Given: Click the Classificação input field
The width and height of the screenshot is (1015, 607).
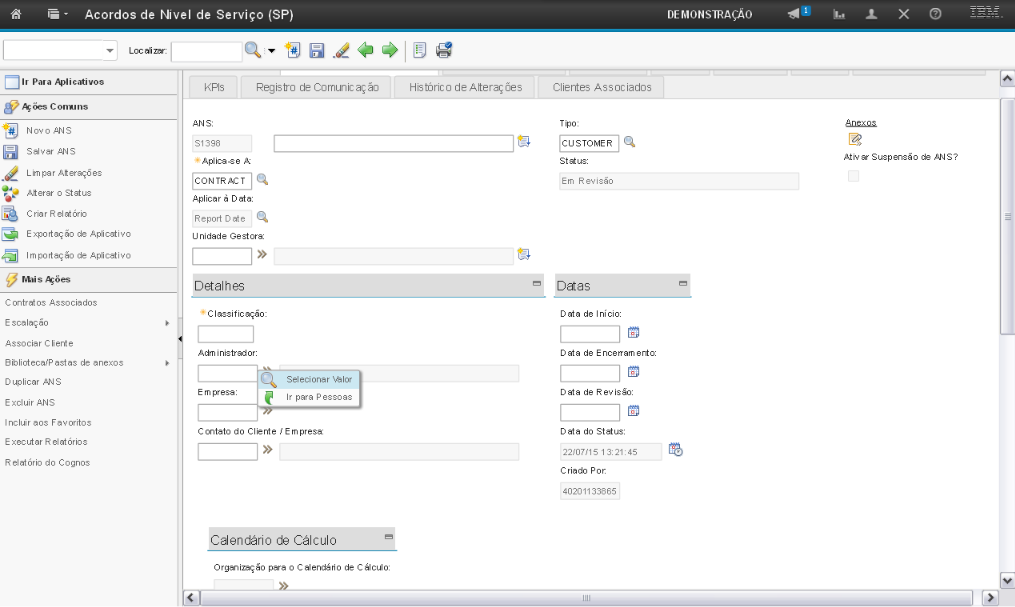Looking at the screenshot, I should [226, 334].
